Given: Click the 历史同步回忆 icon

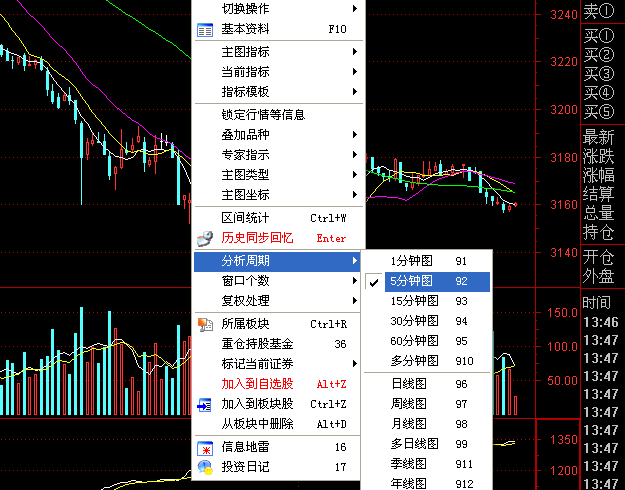Looking at the screenshot, I should [205, 238].
